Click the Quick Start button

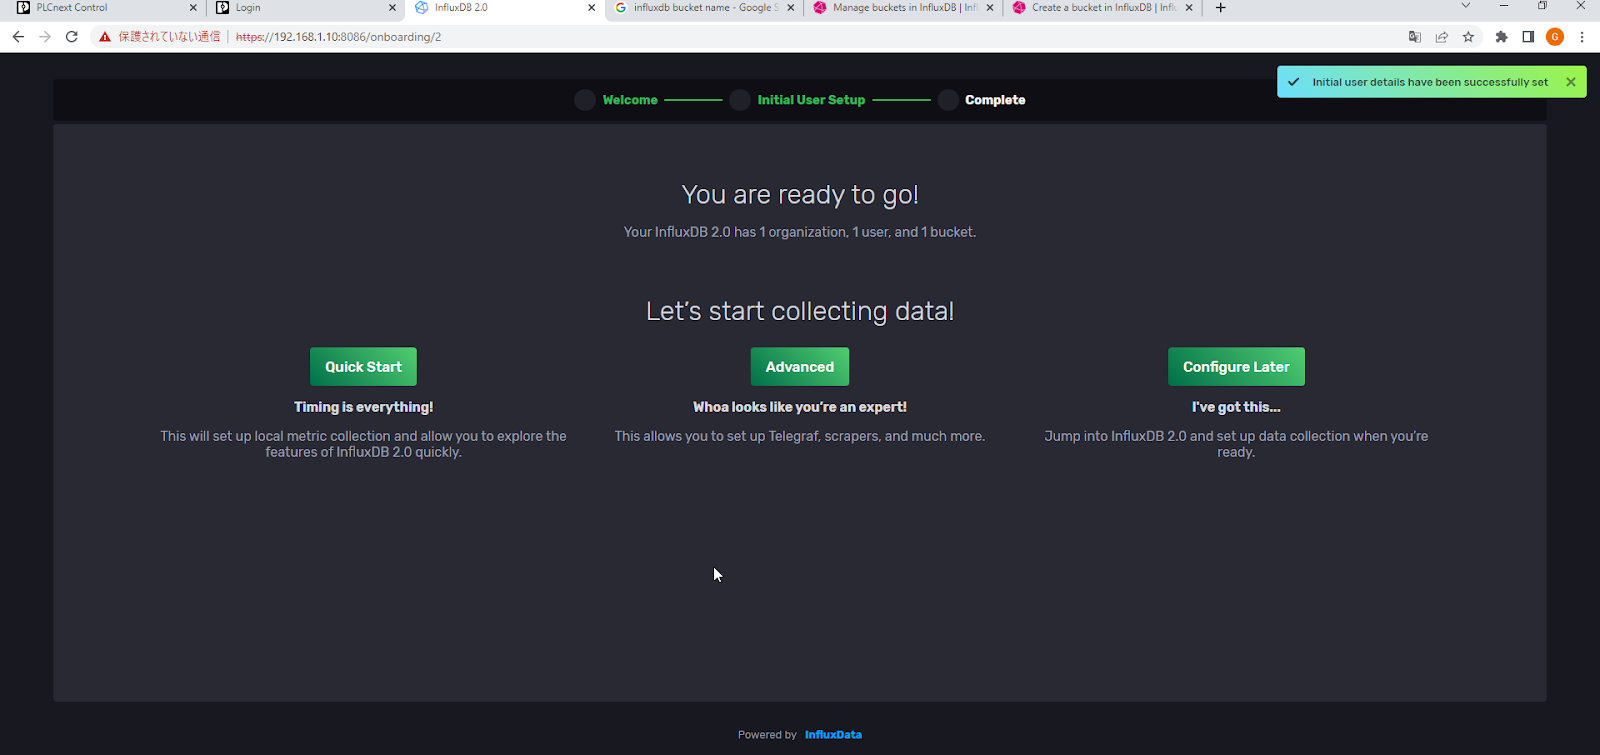click(x=363, y=367)
